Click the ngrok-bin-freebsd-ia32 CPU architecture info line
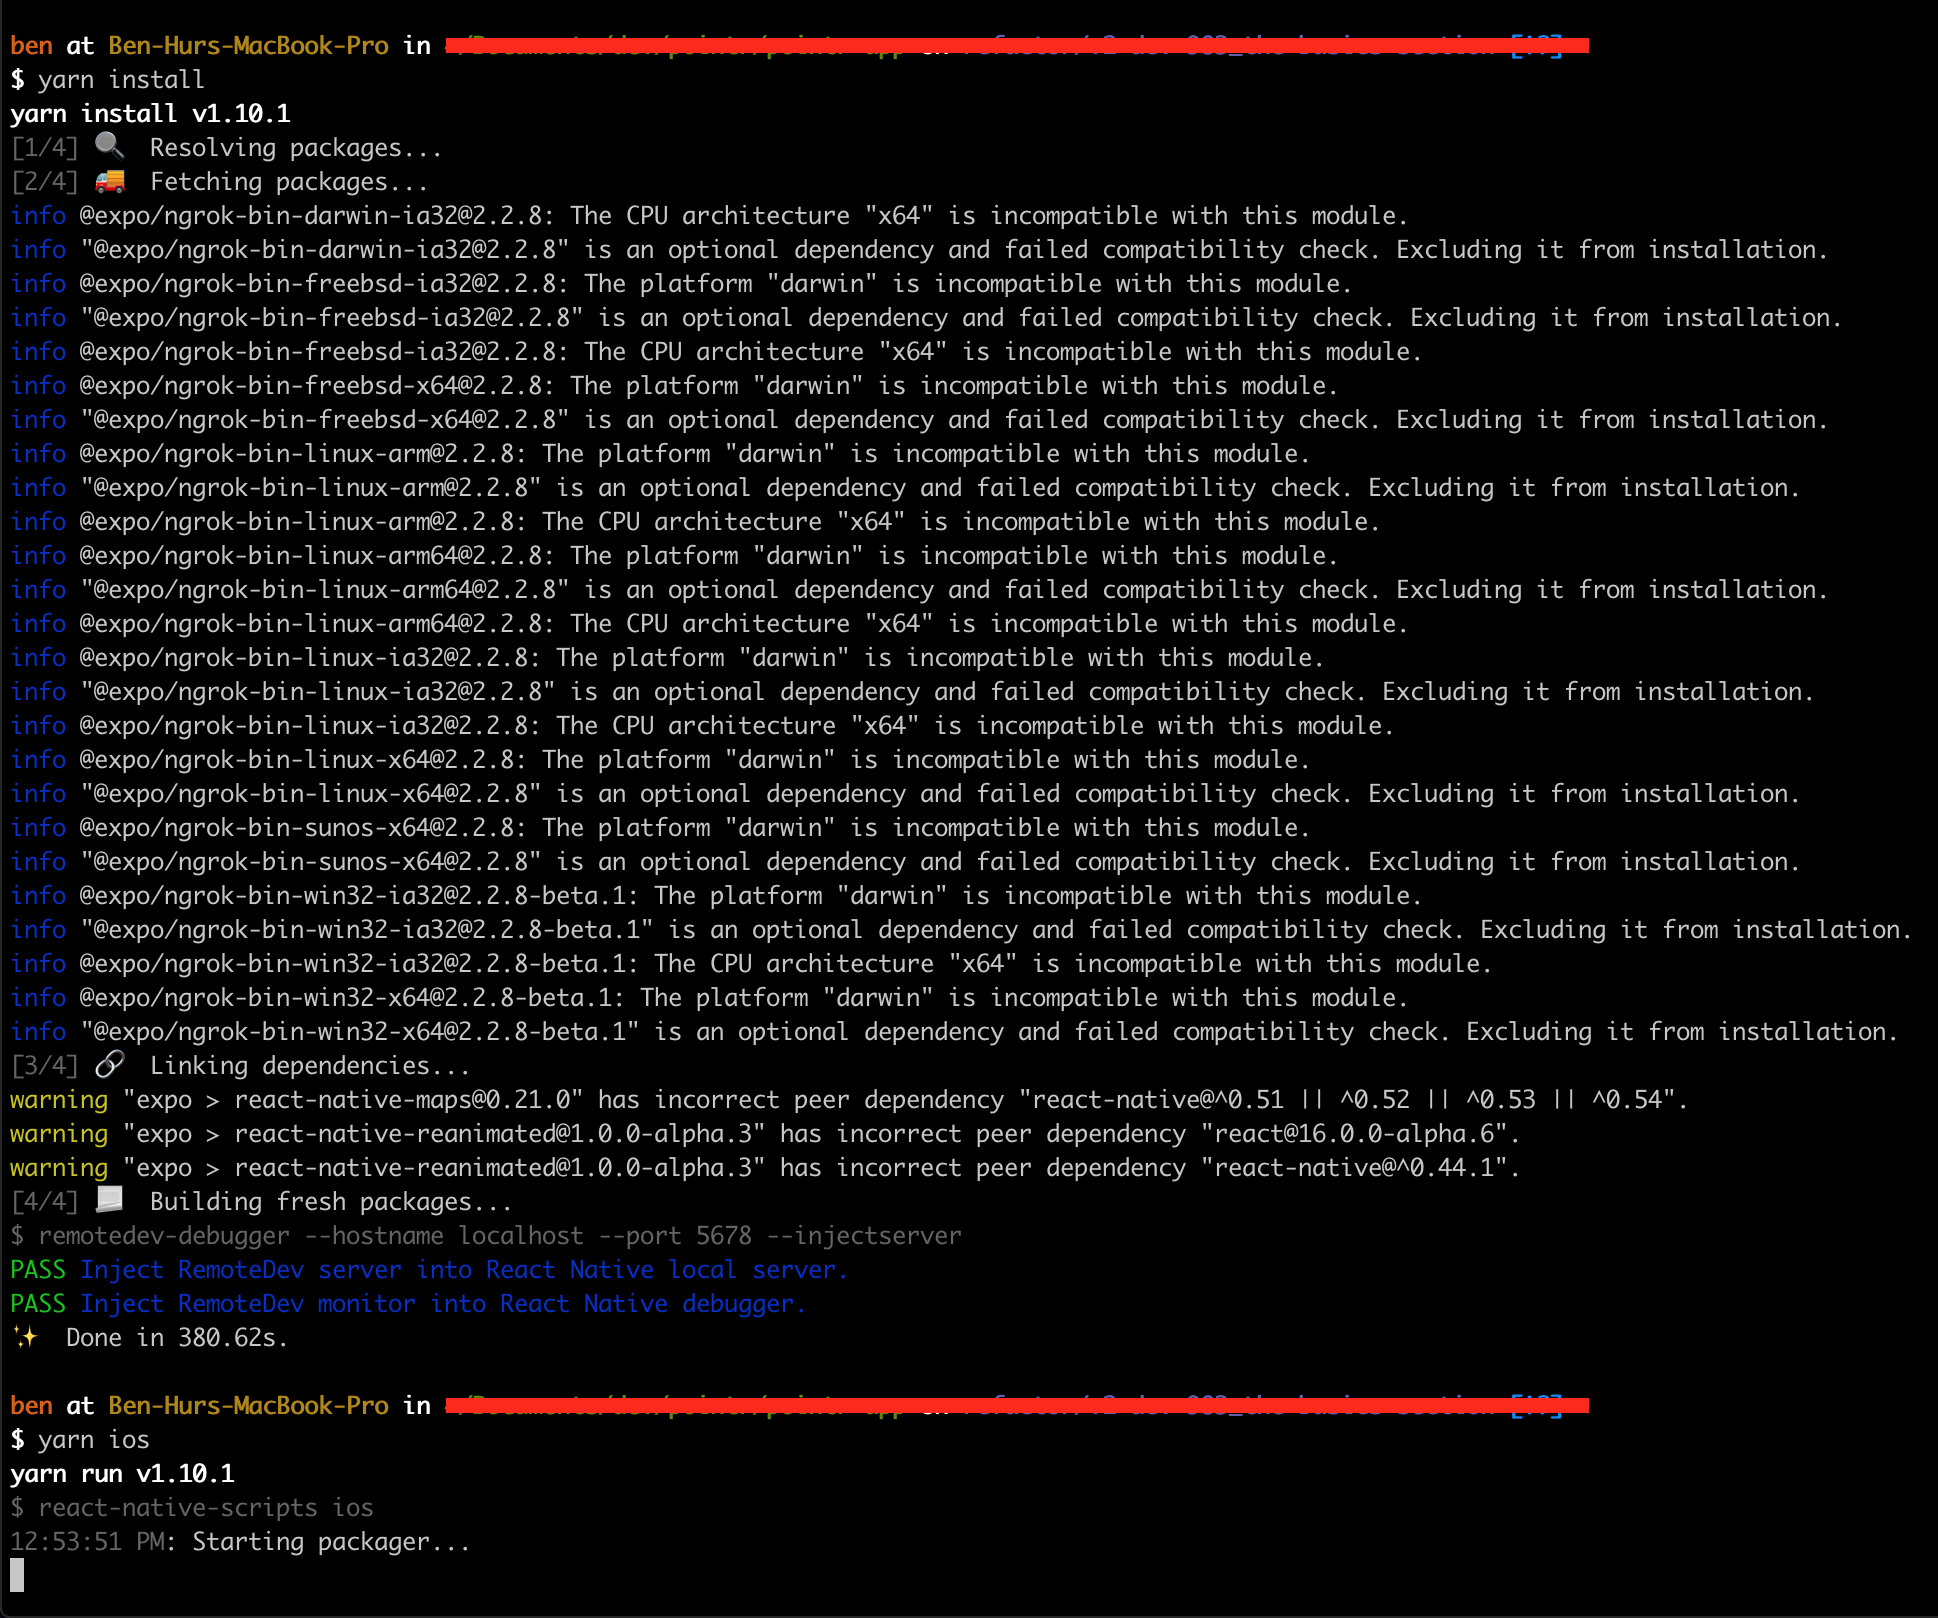The height and width of the screenshot is (1618, 1938). [716, 352]
